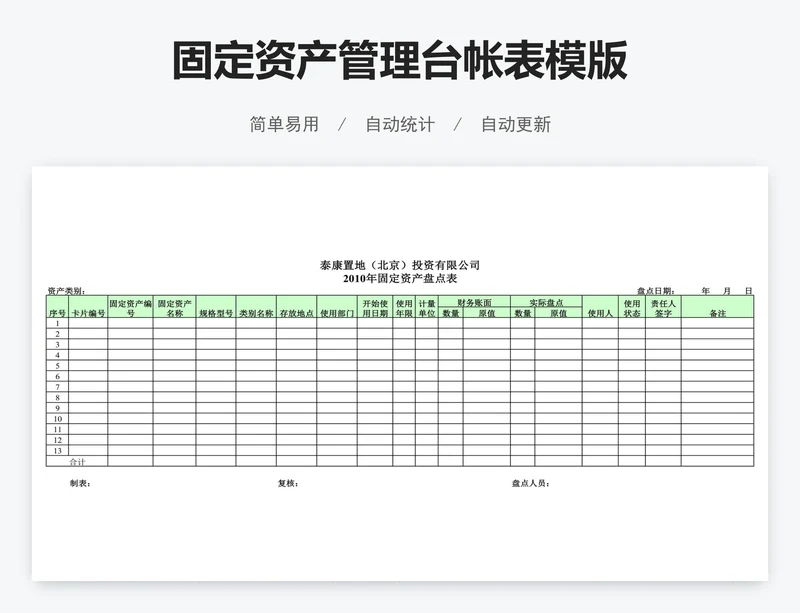Screen dimensions: 800x613
Task: Select the 使用状态 column header
Action: click(x=632, y=308)
